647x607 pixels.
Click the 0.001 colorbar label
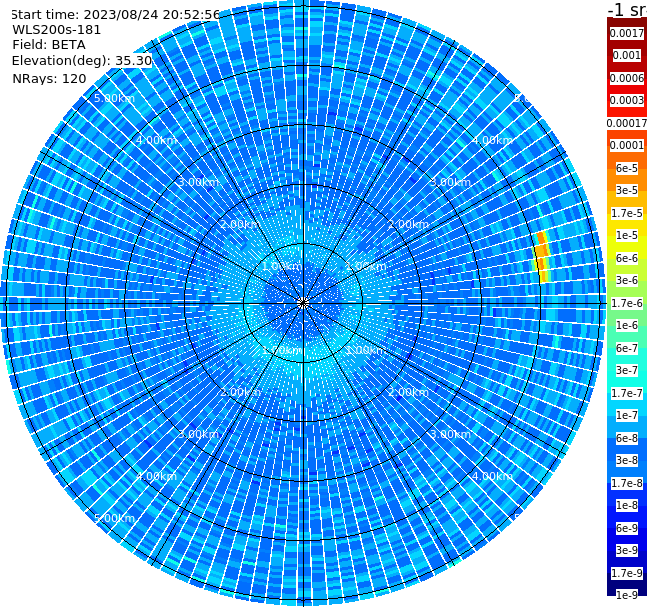627,55
